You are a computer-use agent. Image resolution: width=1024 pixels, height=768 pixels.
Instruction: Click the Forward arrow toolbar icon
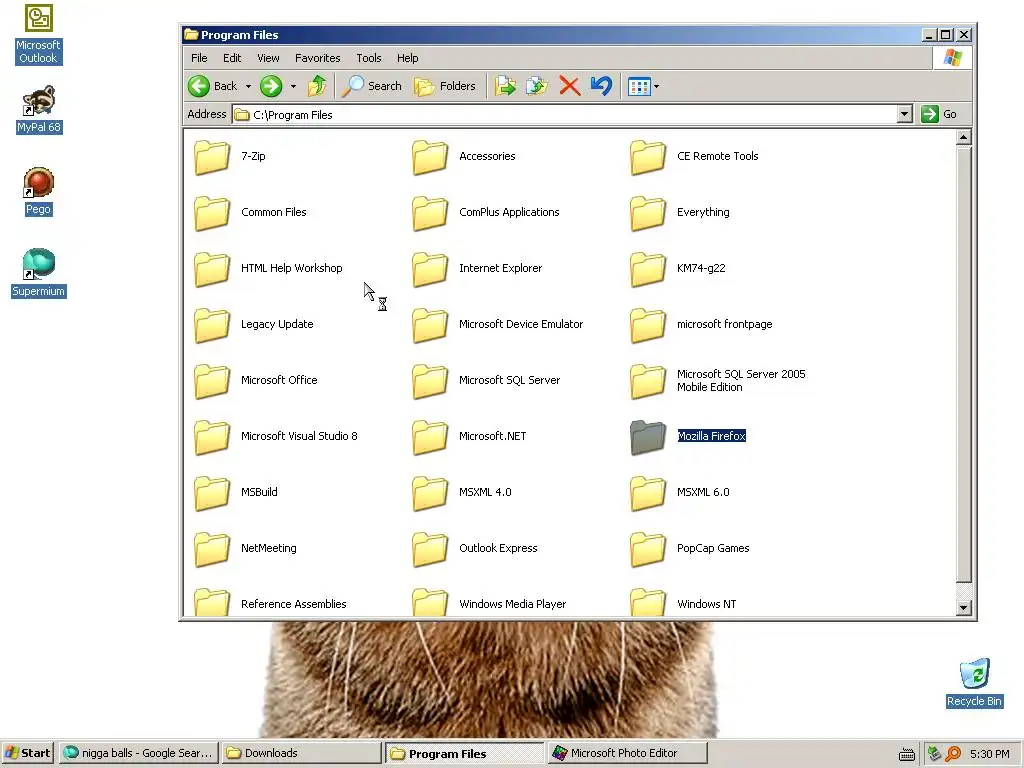tap(271, 86)
